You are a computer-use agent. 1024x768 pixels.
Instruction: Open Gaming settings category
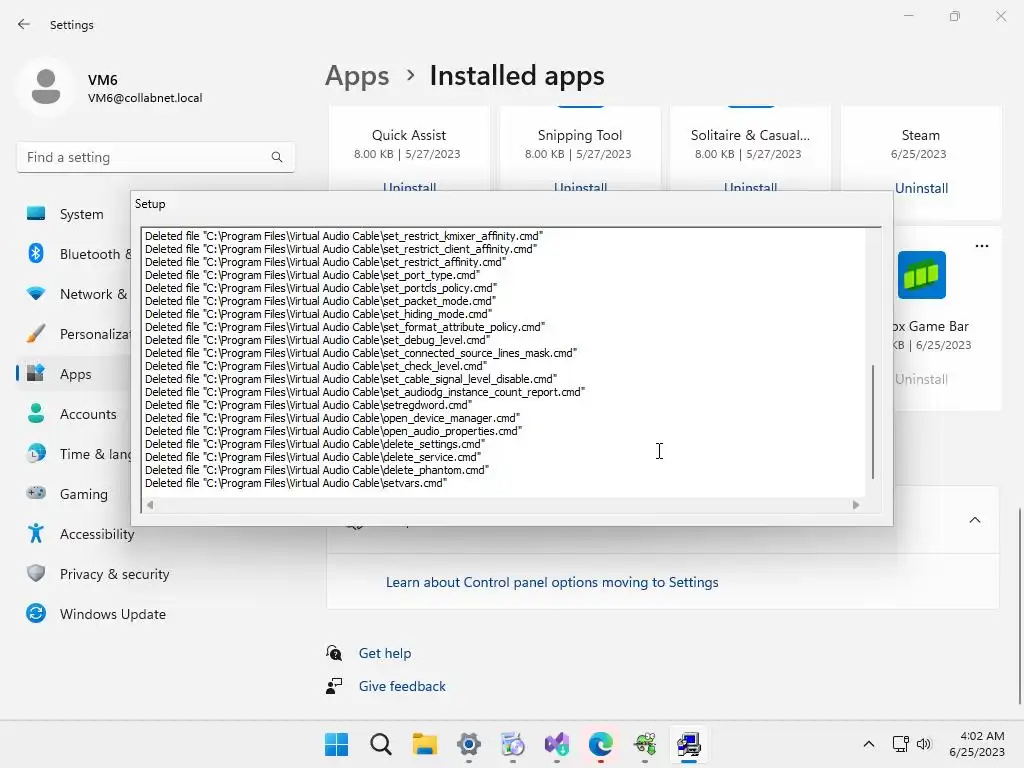(75, 494)
